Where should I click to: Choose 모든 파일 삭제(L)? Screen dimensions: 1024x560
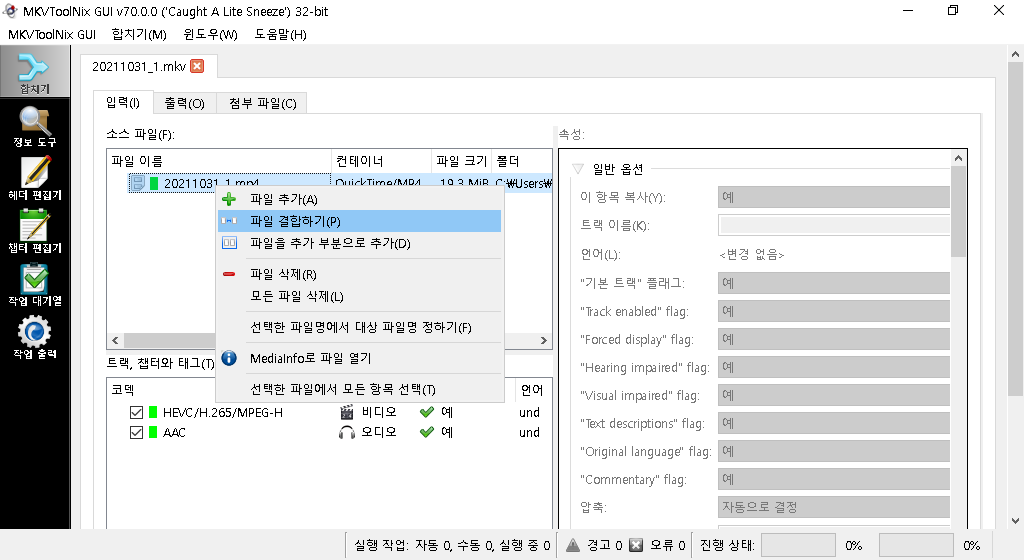(x=359, y=296)
